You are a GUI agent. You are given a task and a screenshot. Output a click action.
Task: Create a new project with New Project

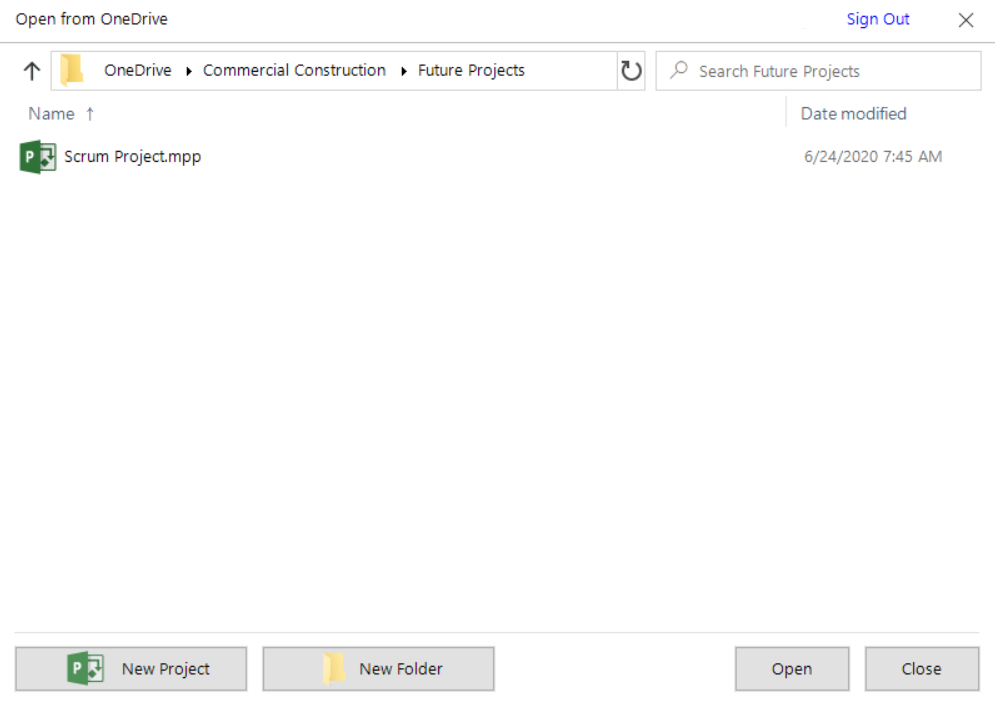pyautogui.click(x=131, y=669)
